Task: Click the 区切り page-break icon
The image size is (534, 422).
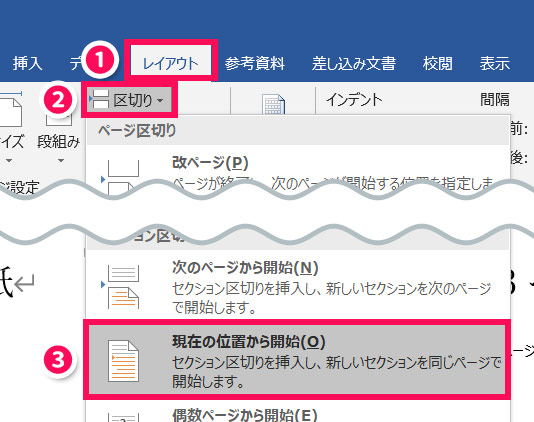Action: point(99,99)
